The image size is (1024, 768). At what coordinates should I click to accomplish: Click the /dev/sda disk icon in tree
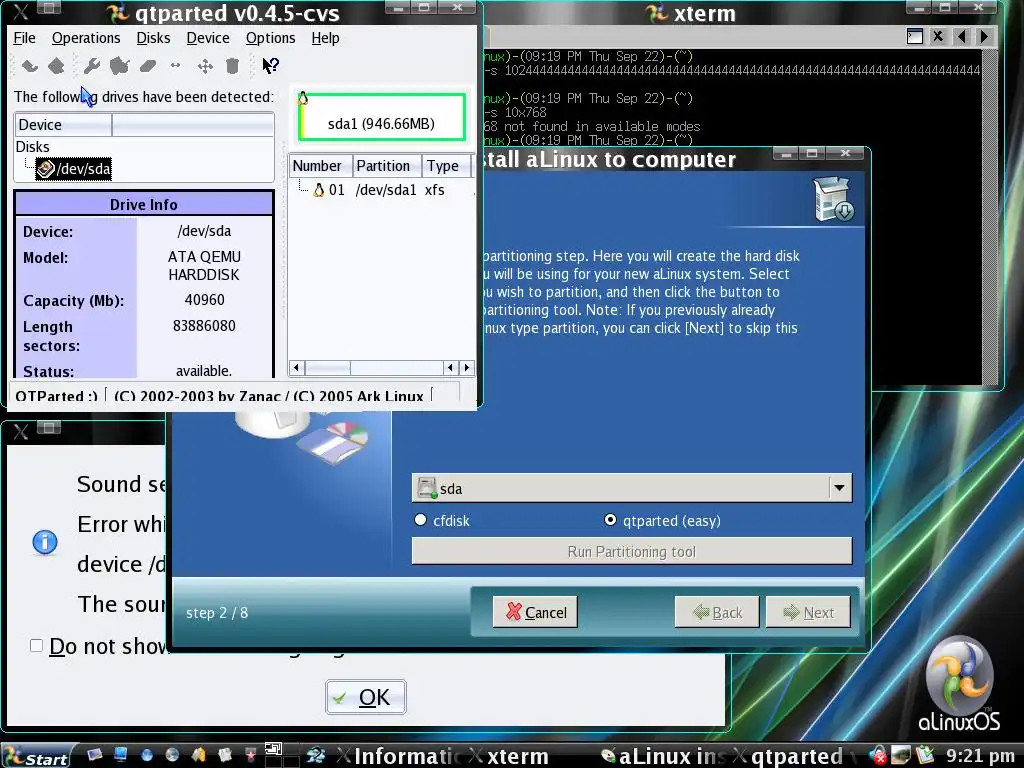[x=45, y=169]
